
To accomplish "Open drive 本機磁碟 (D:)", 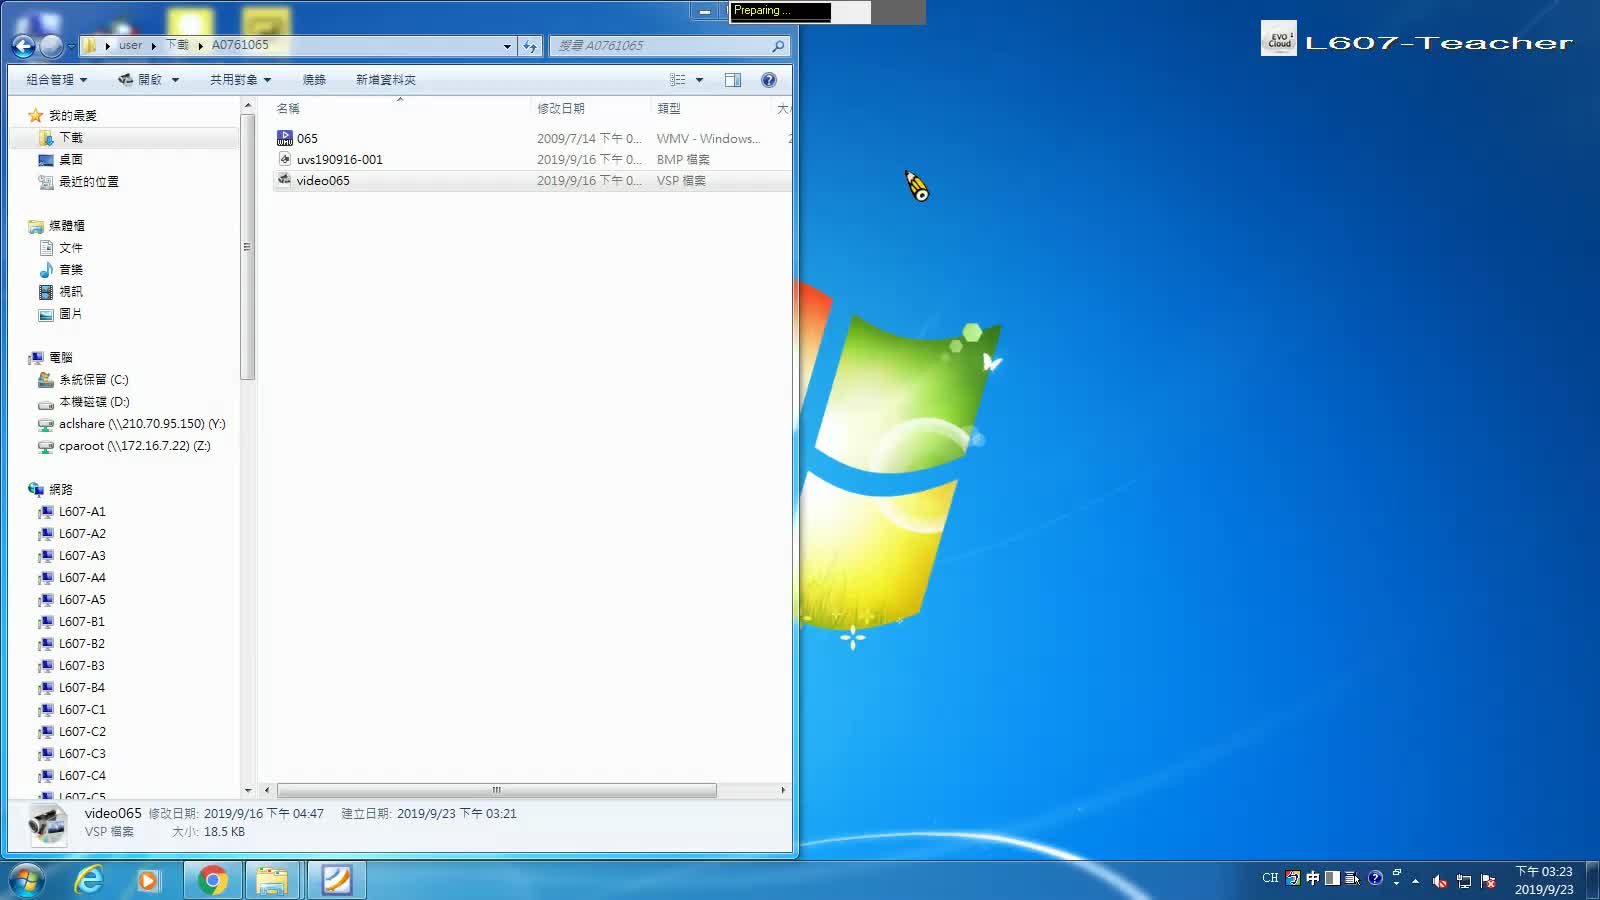I will pyautogui.click(x=94, y=402).
